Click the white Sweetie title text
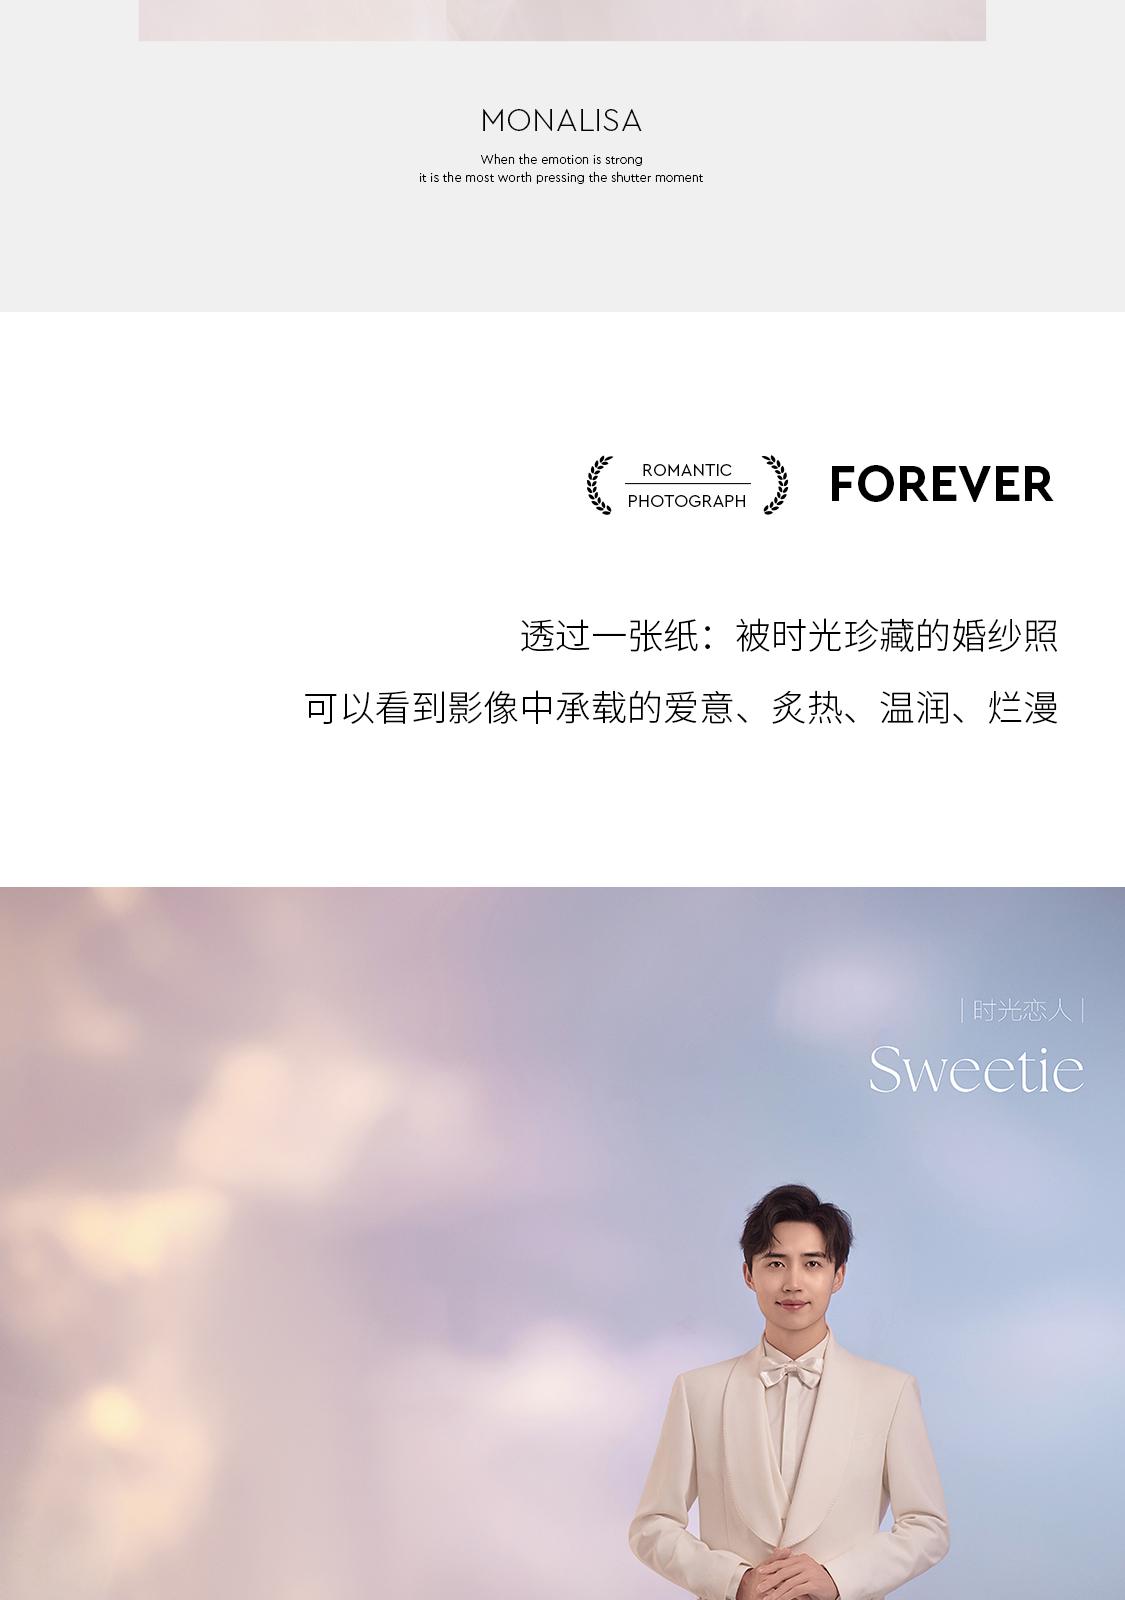Viewport: 1125px width, 1600px height. click(976, 1069)
